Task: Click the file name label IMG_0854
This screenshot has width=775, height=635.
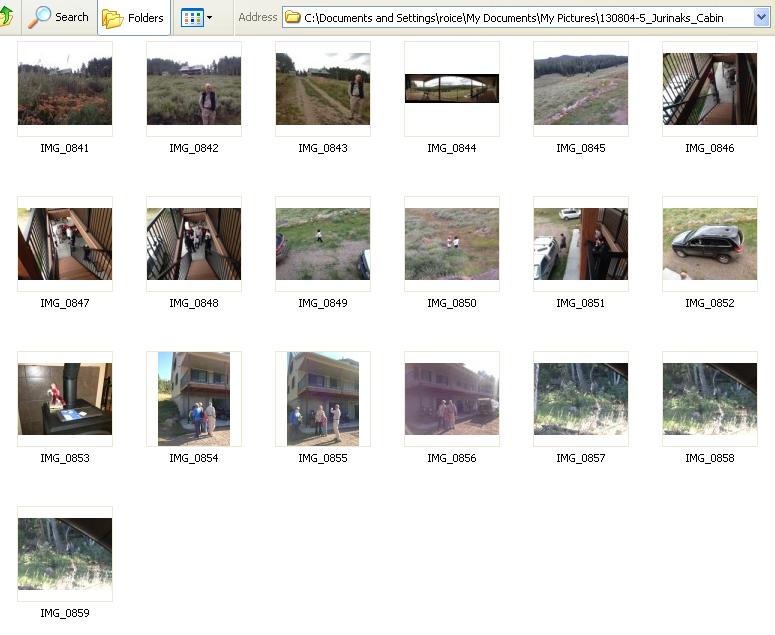Action: point(194,458)
